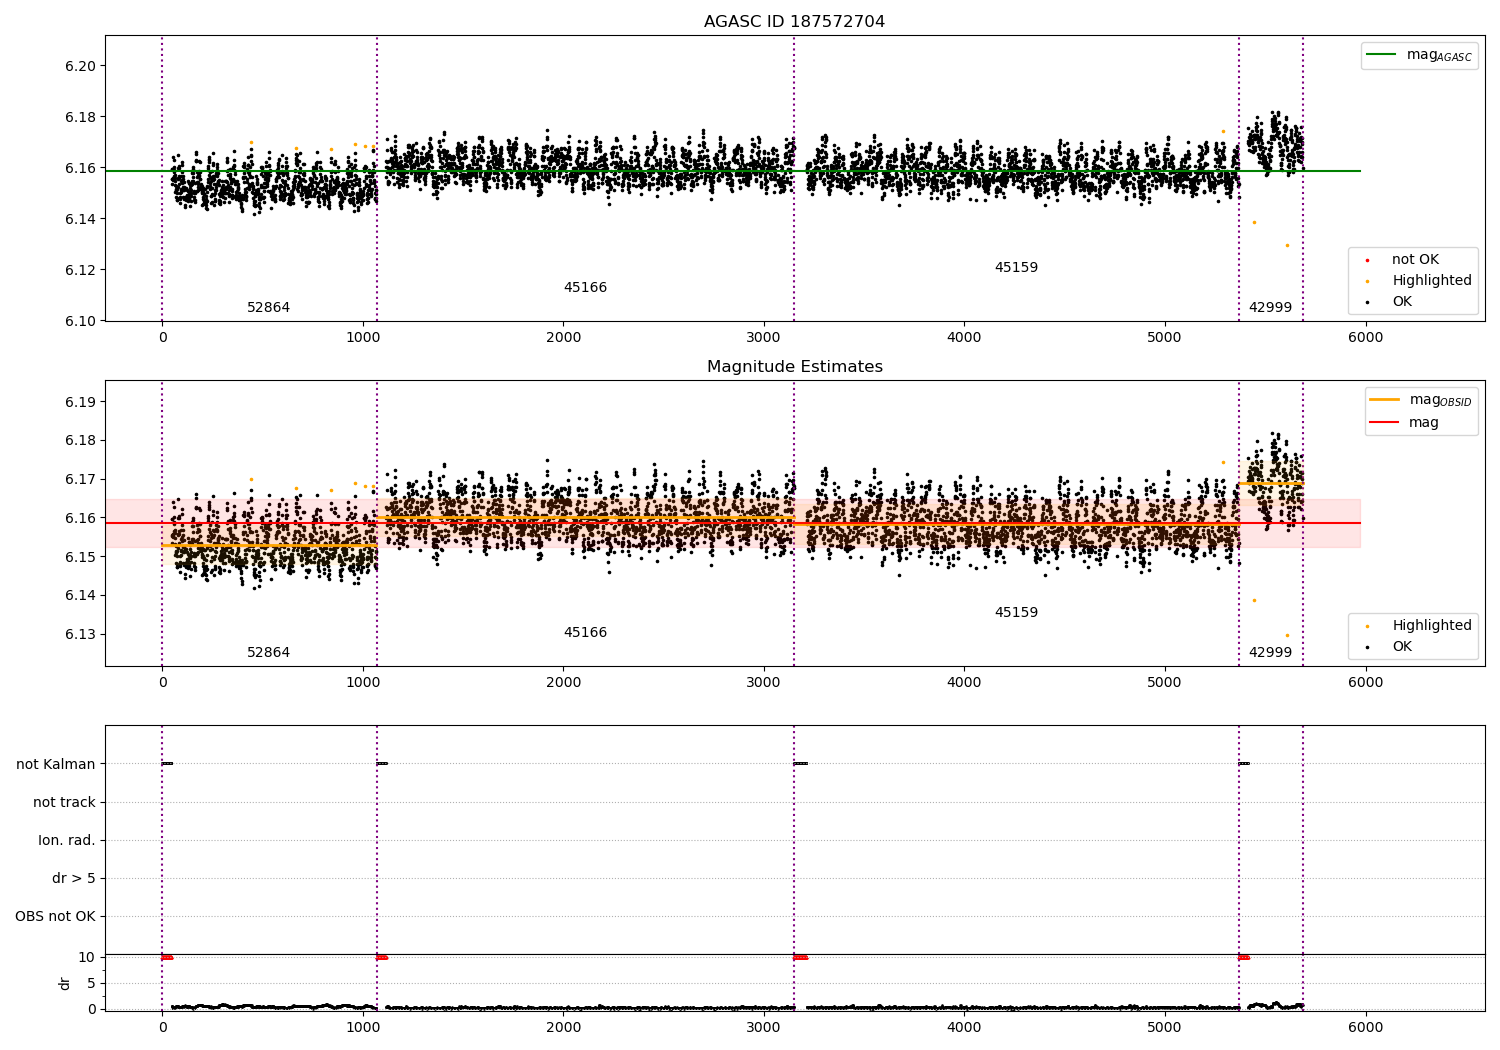Click the Magnitude Estimates subplot title
This screenshot has height=1050, width=1500.
click(794, 367)
